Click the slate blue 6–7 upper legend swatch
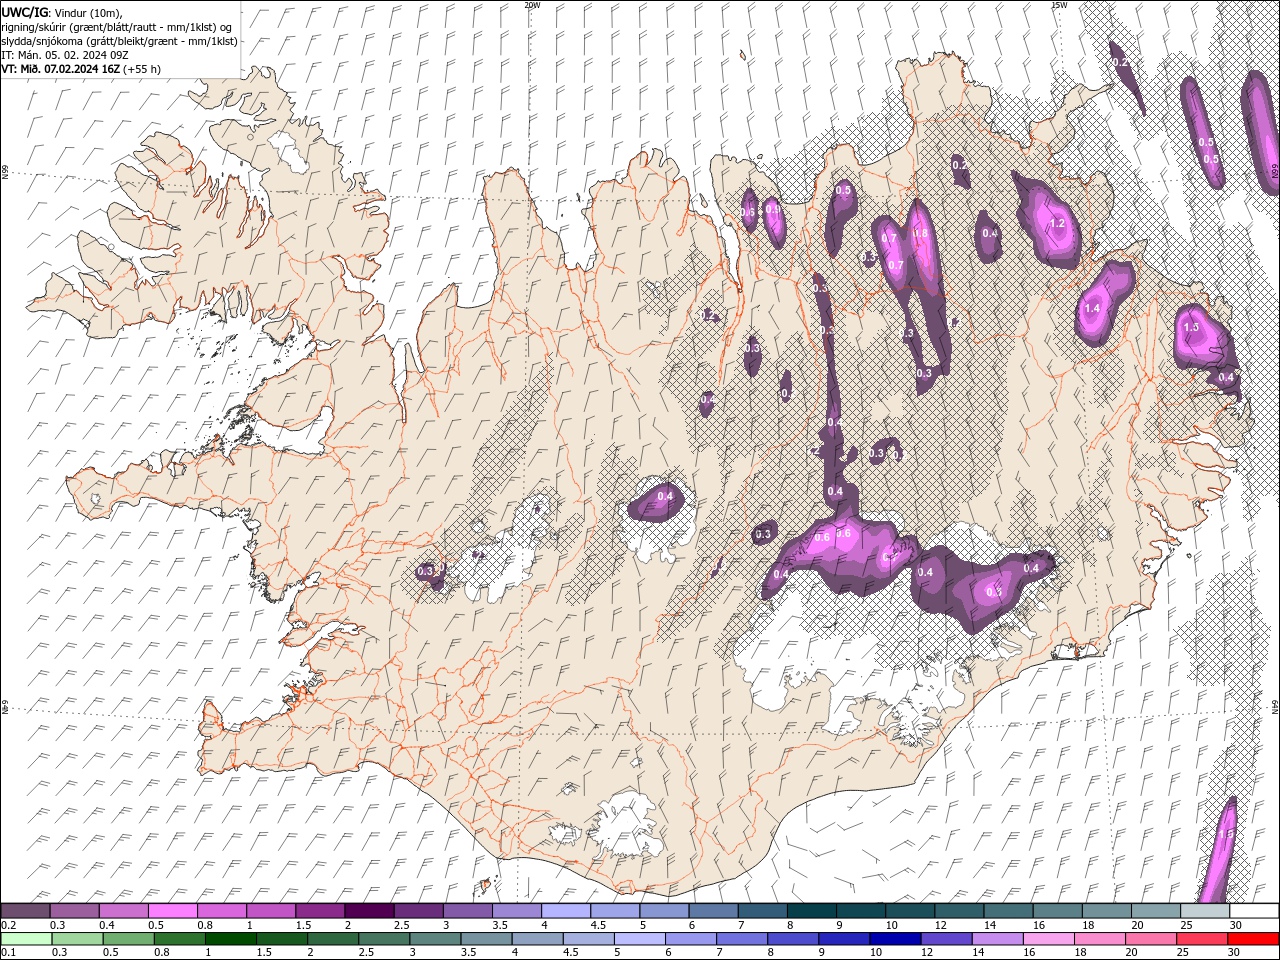1280x960 pixels. tap(713, 910)
